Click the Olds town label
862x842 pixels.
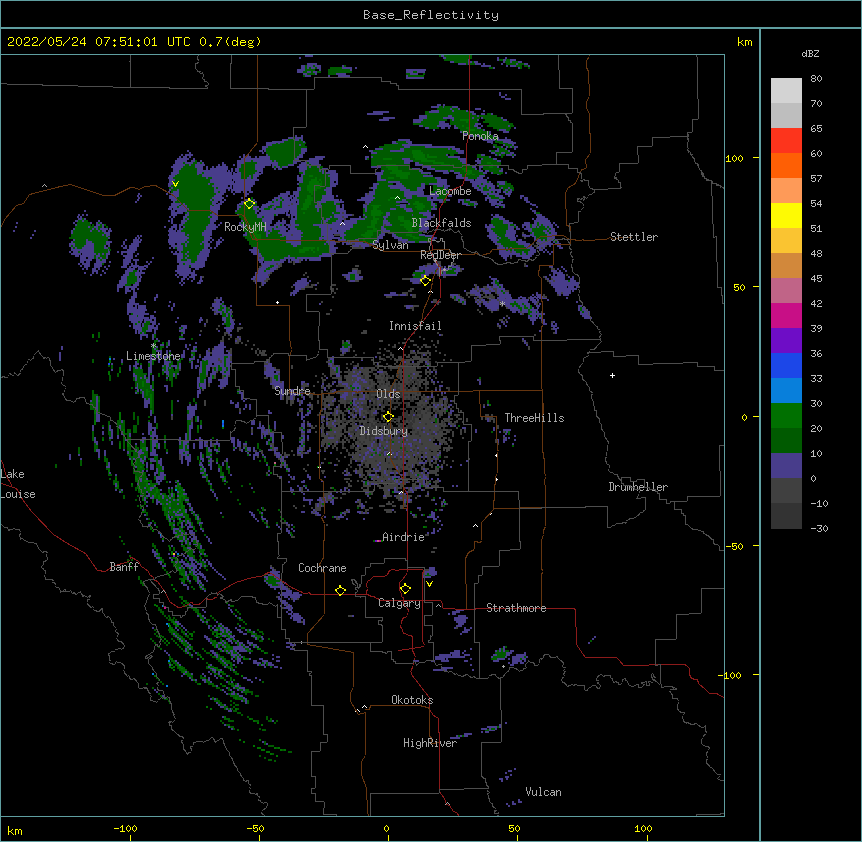click(388, 394)
